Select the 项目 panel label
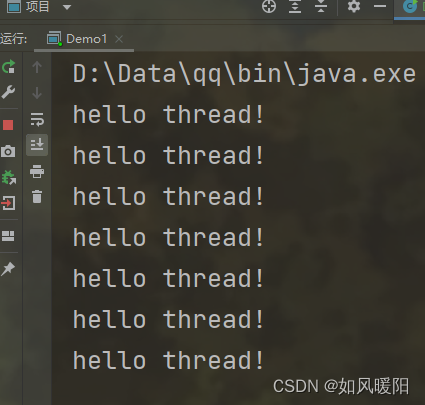 (x=37, y=6)
